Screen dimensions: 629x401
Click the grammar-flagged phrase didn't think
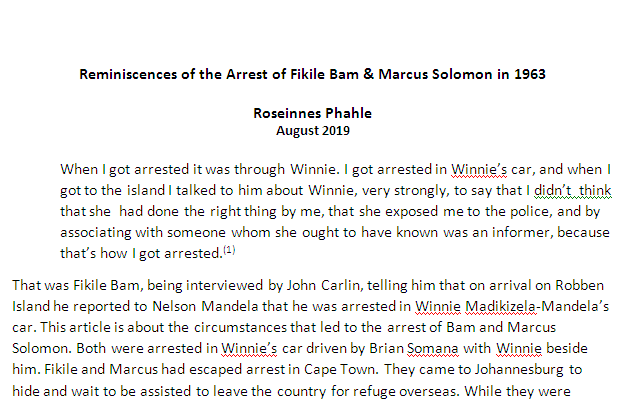[572, 190]
